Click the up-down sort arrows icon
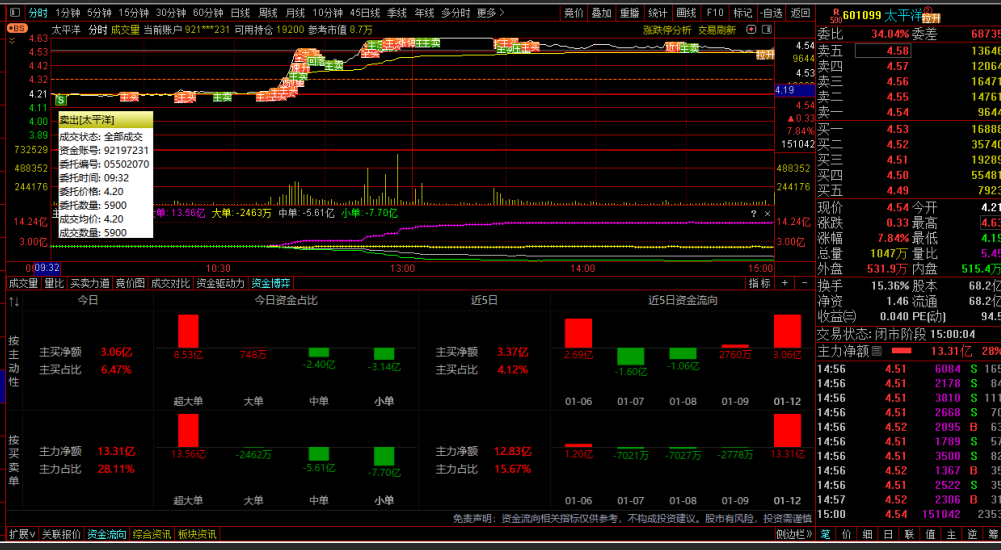 [x=14, y=301]
